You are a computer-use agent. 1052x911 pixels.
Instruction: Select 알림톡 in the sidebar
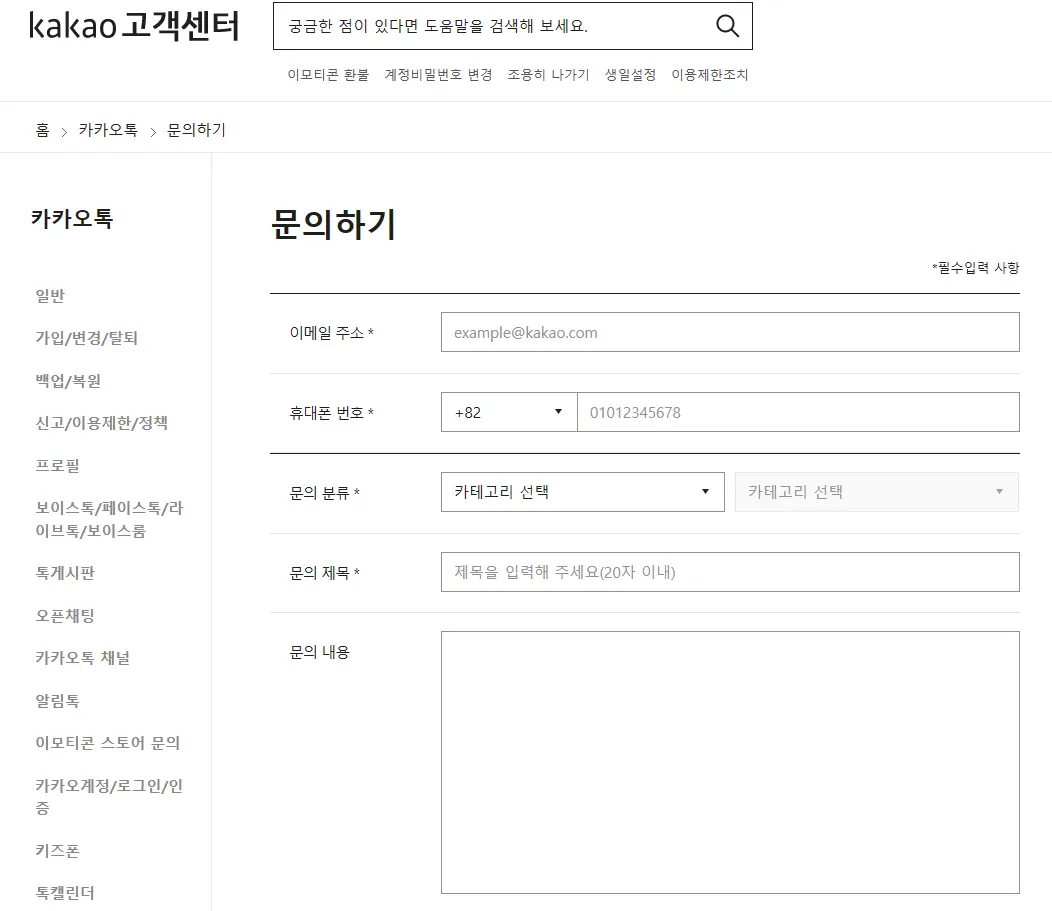click(58, 701)
